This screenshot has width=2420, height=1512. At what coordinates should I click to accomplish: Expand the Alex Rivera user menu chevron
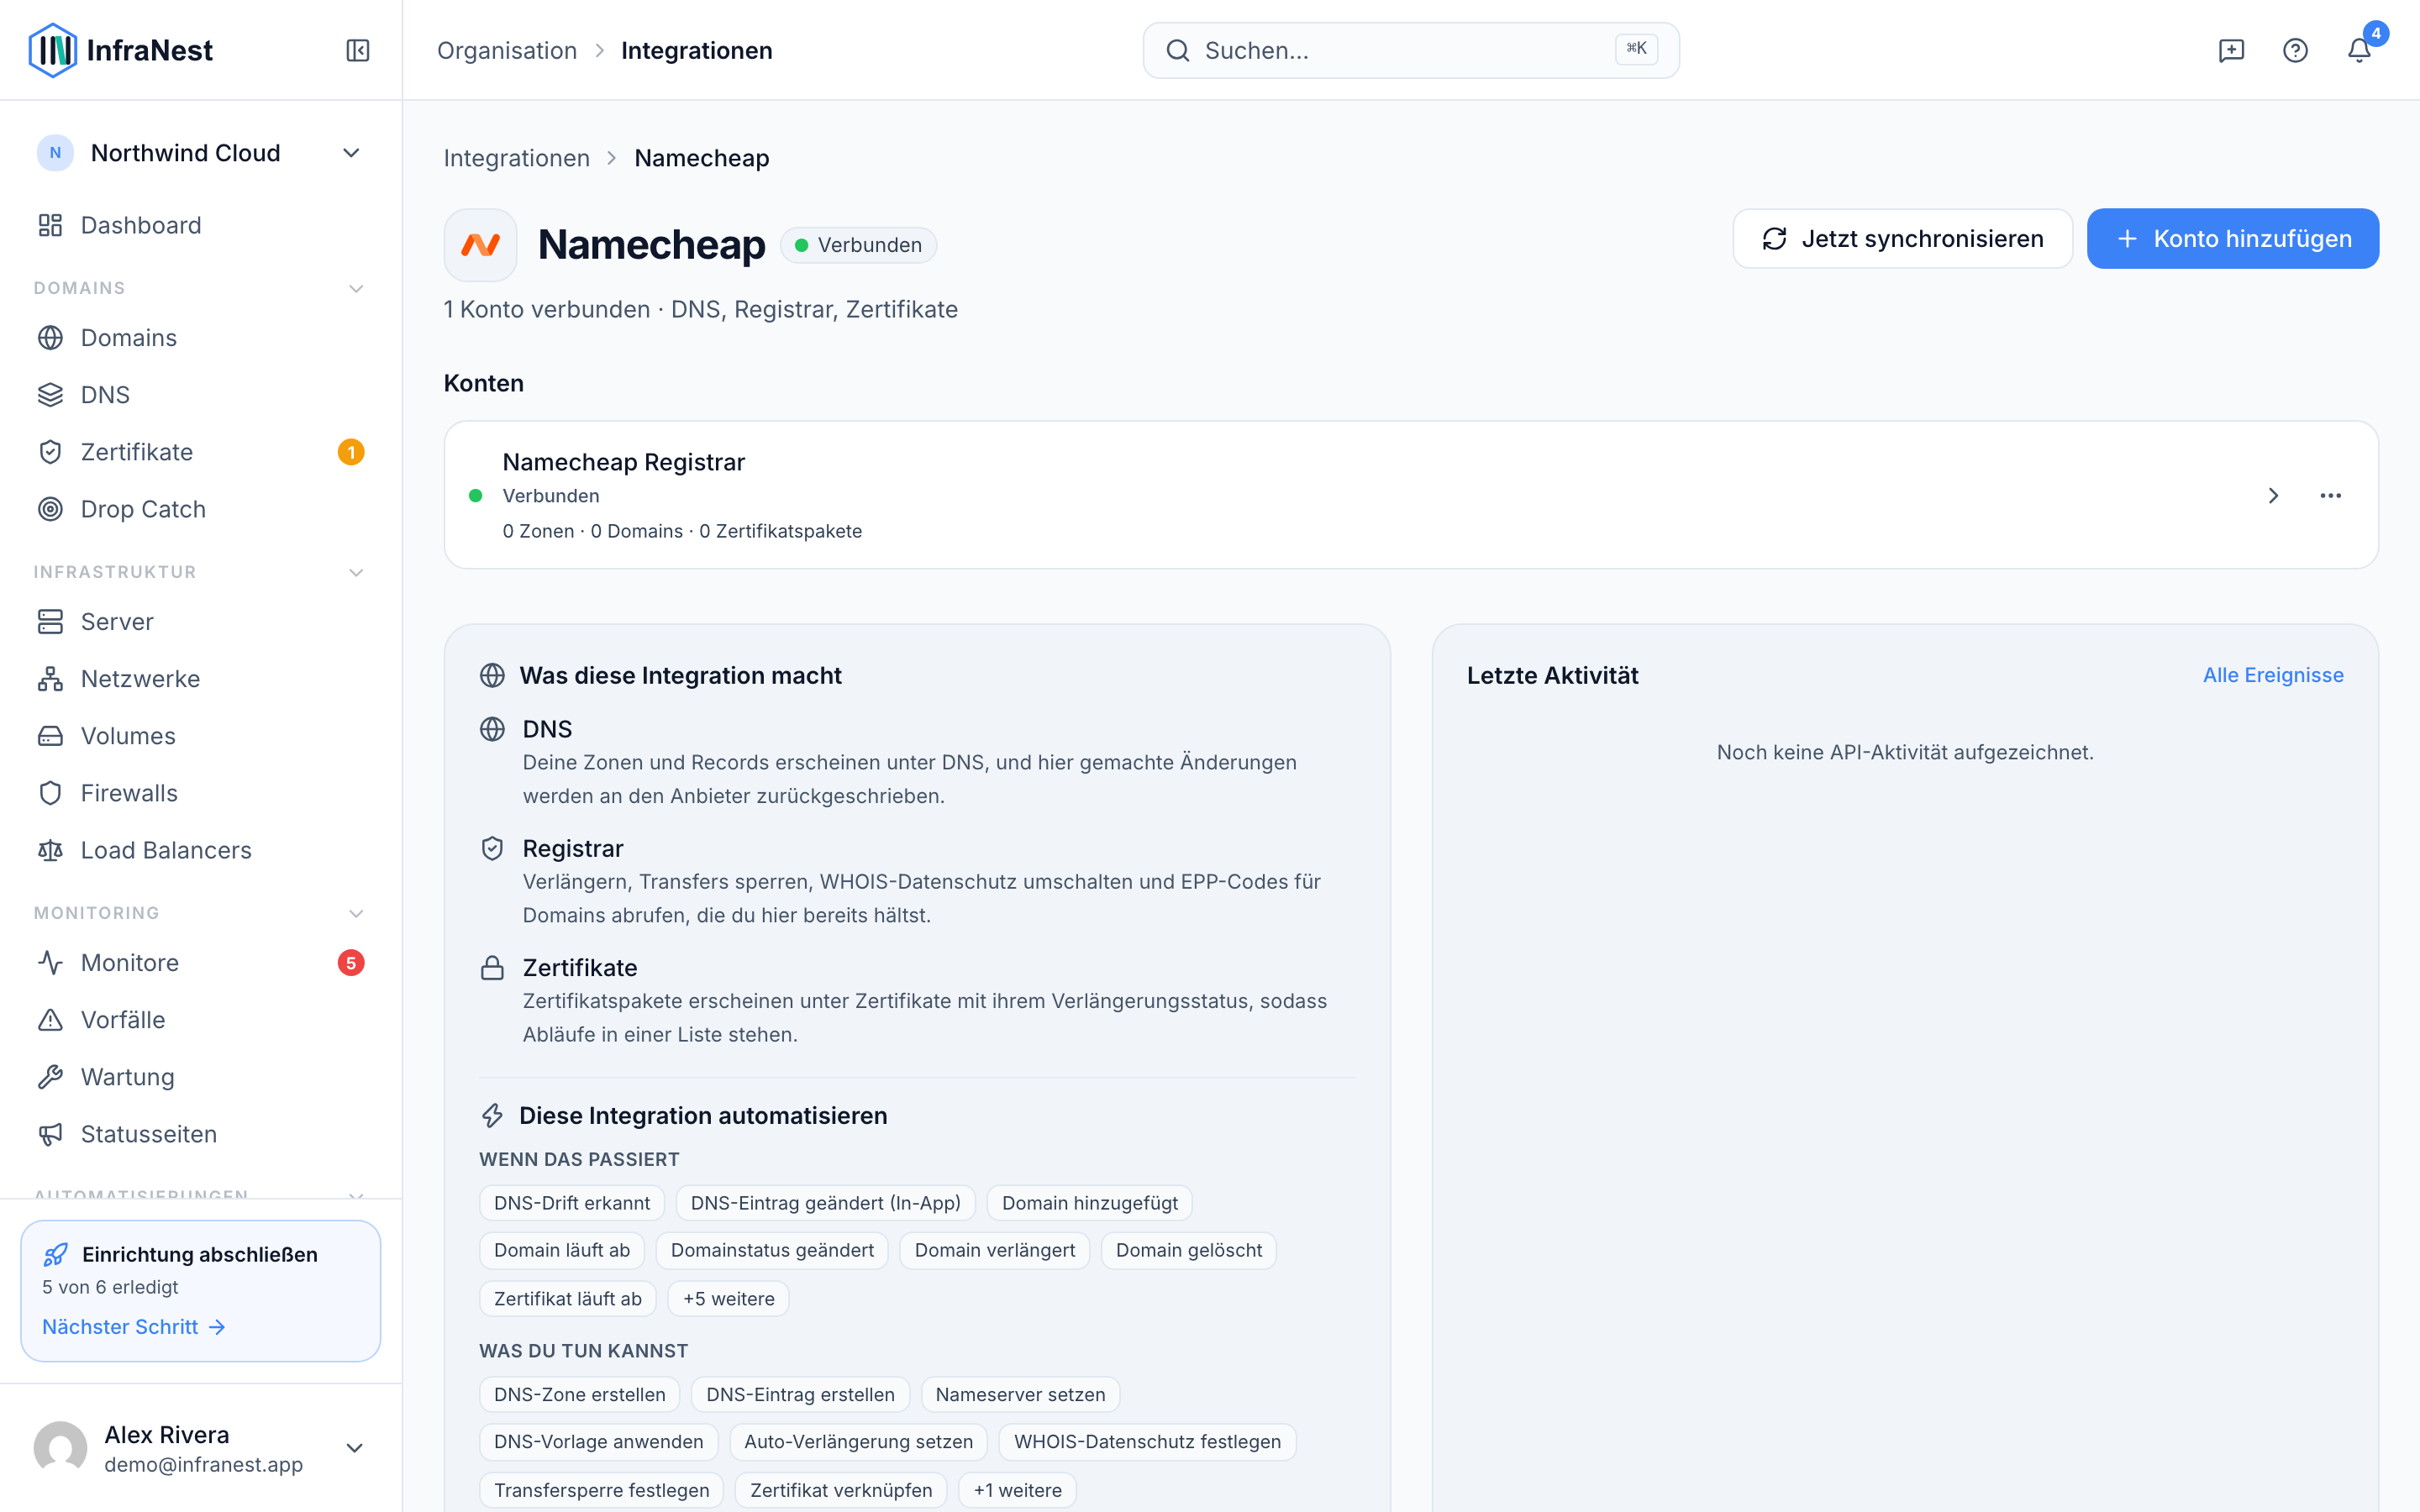point(354,1448)
